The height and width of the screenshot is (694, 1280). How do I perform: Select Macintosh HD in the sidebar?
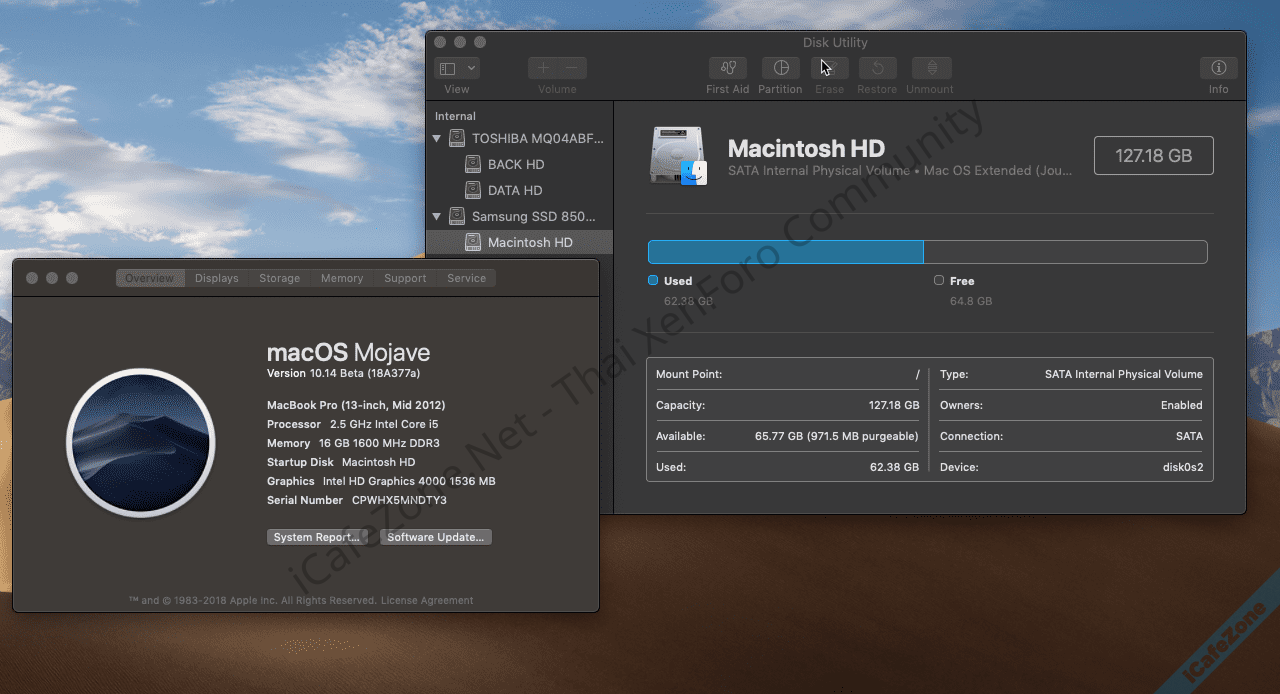click(x=530, y=242)
